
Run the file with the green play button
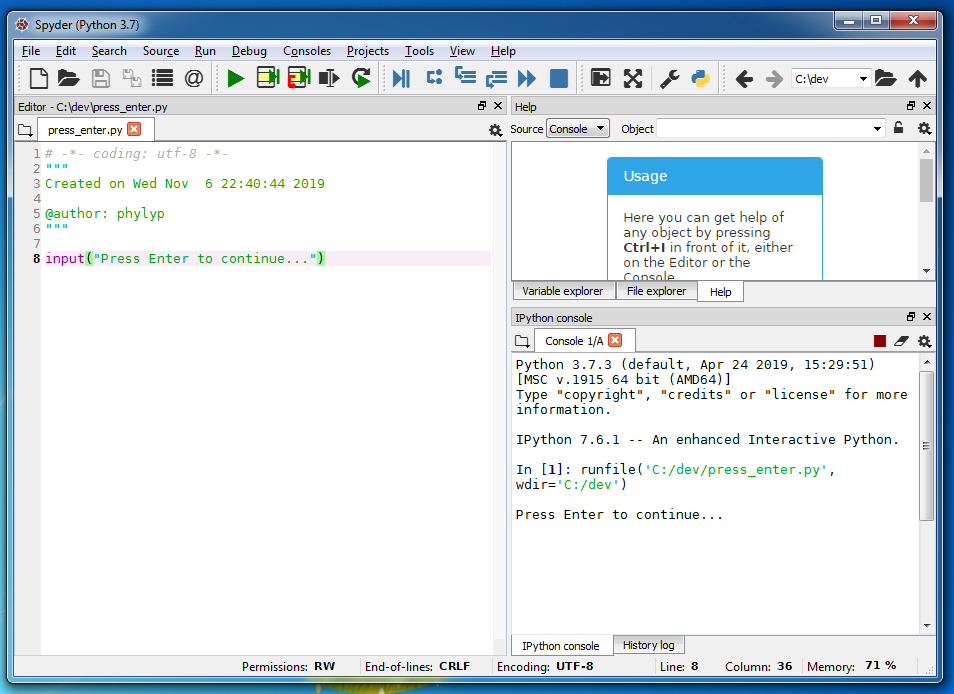tap(235, 78)
